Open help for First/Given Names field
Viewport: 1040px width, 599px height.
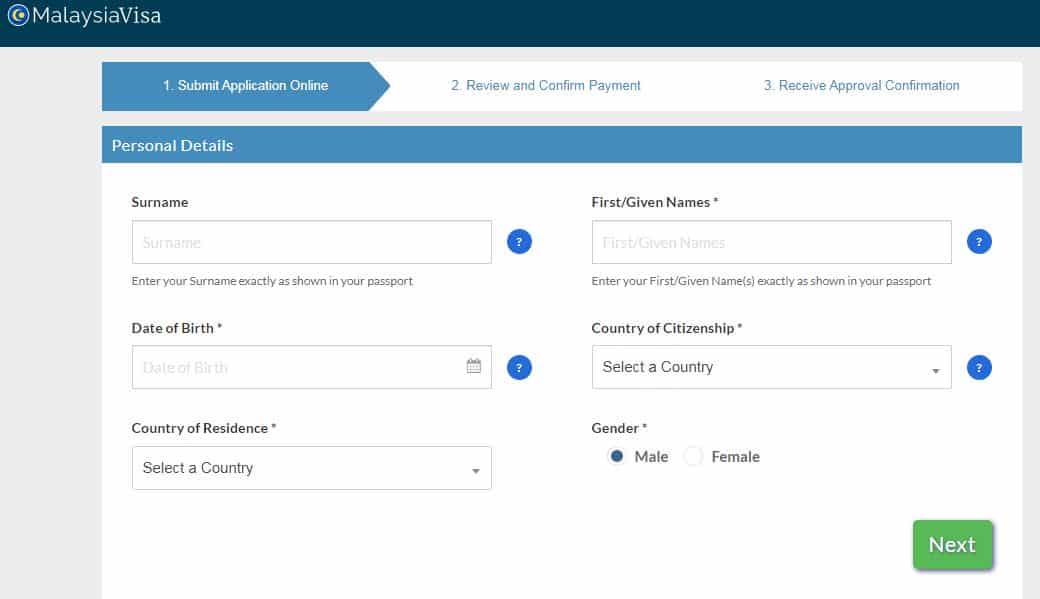(x=979, y=242)
